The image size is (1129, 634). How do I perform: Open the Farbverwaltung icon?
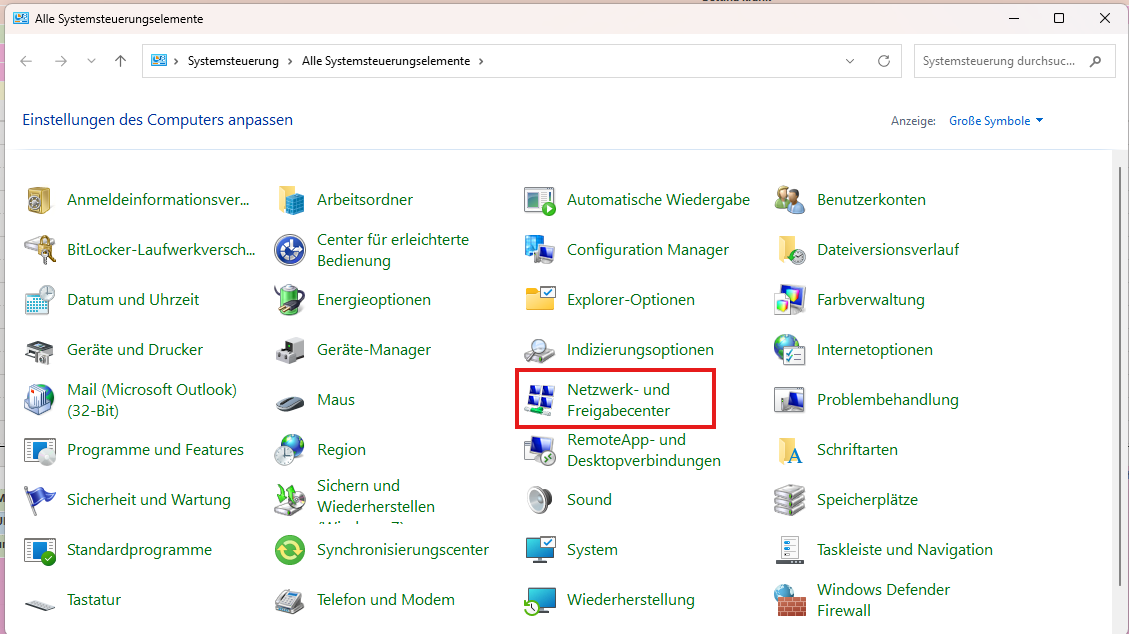790,300
